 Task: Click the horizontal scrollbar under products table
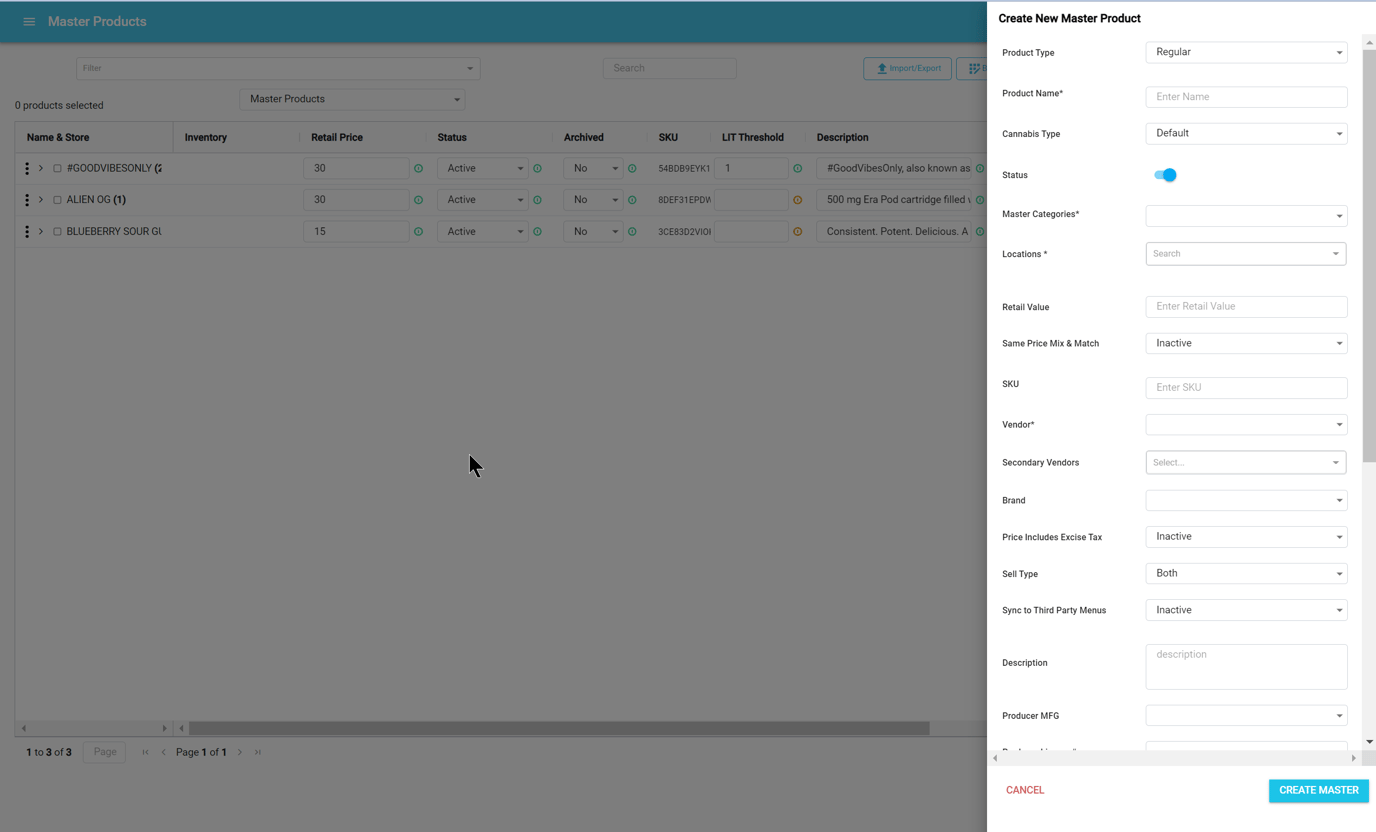coord(559,728)
